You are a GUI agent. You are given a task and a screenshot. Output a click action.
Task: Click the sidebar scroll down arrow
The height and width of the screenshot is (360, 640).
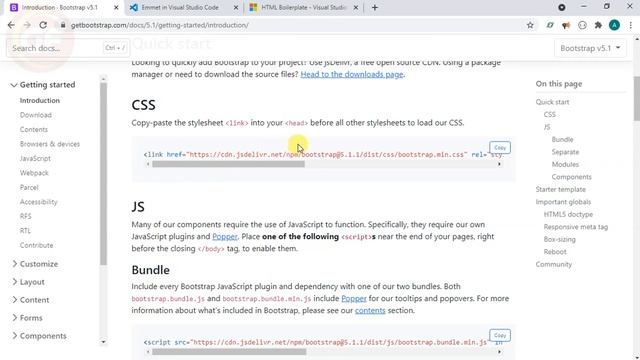[x=103, y=342]
